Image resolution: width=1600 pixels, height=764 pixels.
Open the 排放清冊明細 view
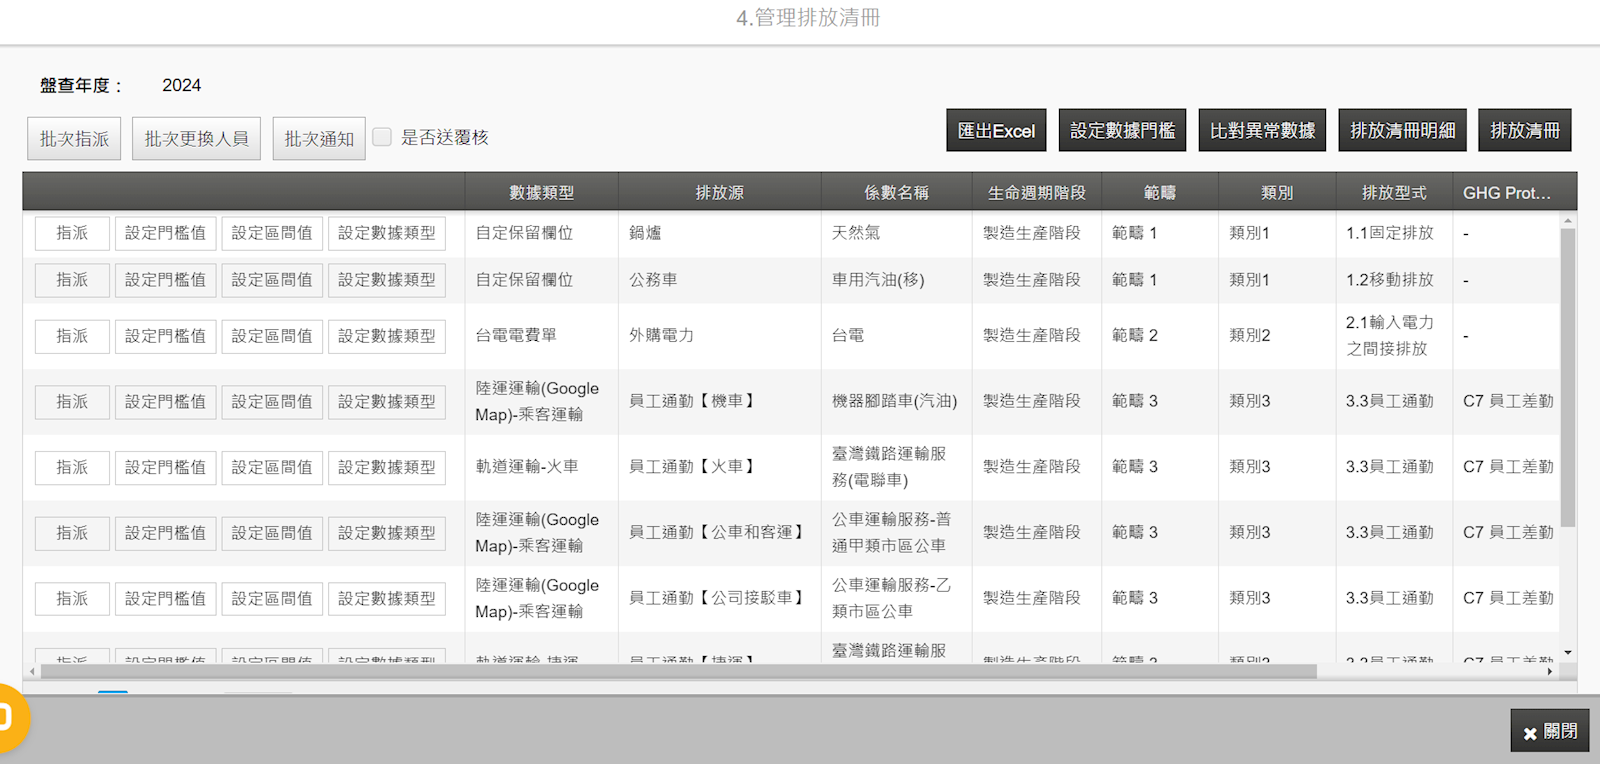pos(1402,130)
